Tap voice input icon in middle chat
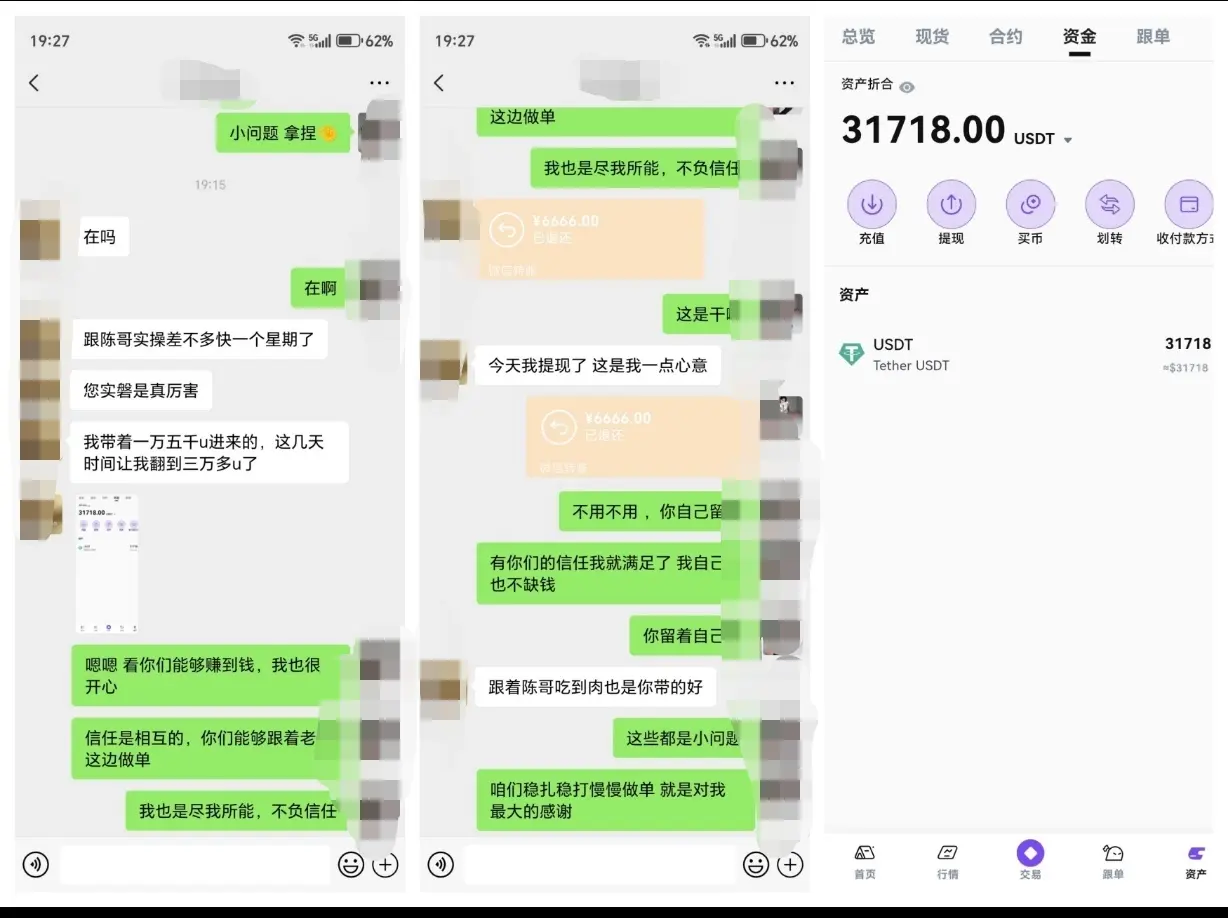This screenshot has width=1228, height=918. [x=441, y=864]
